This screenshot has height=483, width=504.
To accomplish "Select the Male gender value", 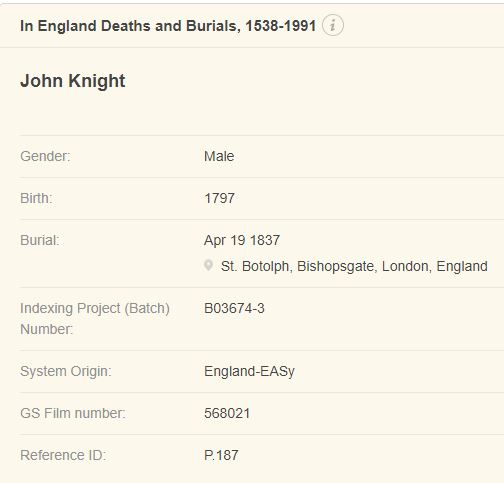I will point(219,156).
